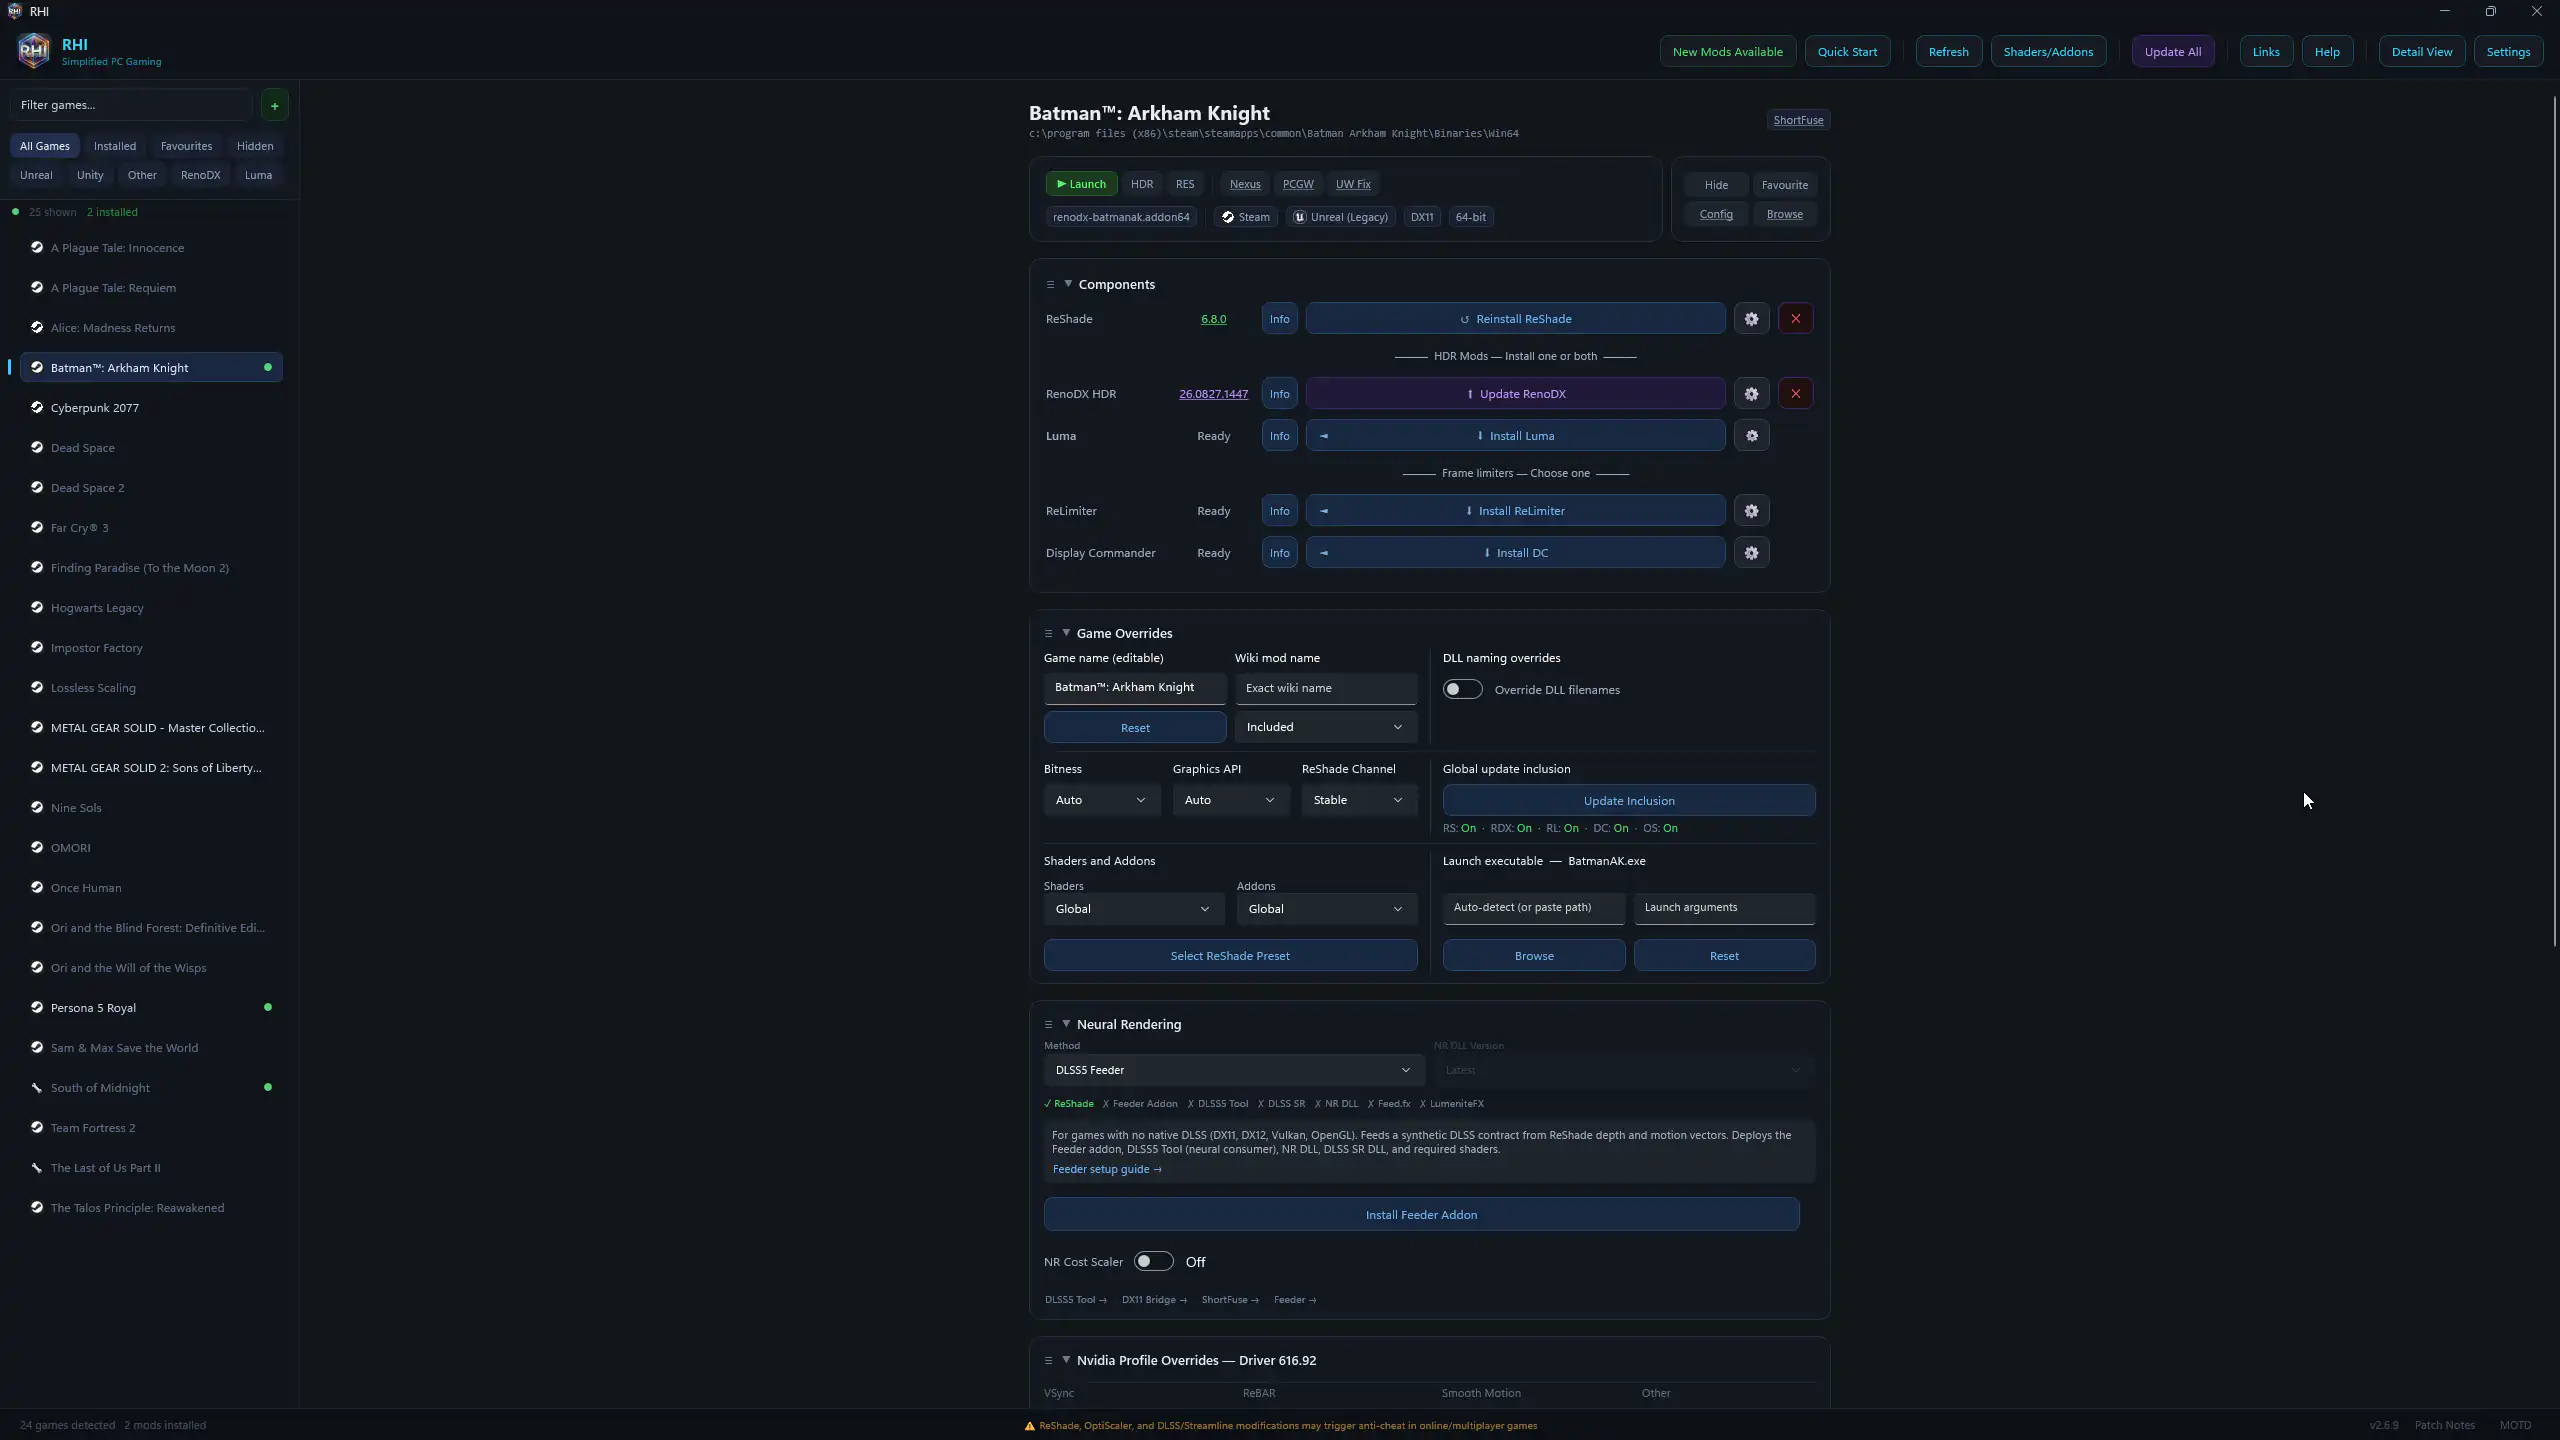2560x1440 pixels.
Task: Click Update All in top bar
Action: [x=2172, y=52]
